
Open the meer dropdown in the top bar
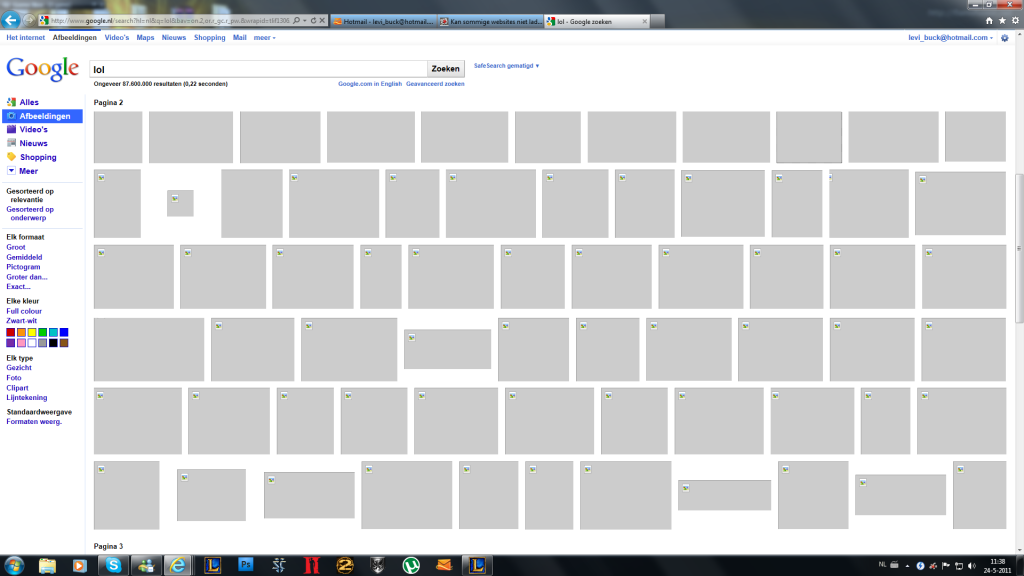pos(264,37)
